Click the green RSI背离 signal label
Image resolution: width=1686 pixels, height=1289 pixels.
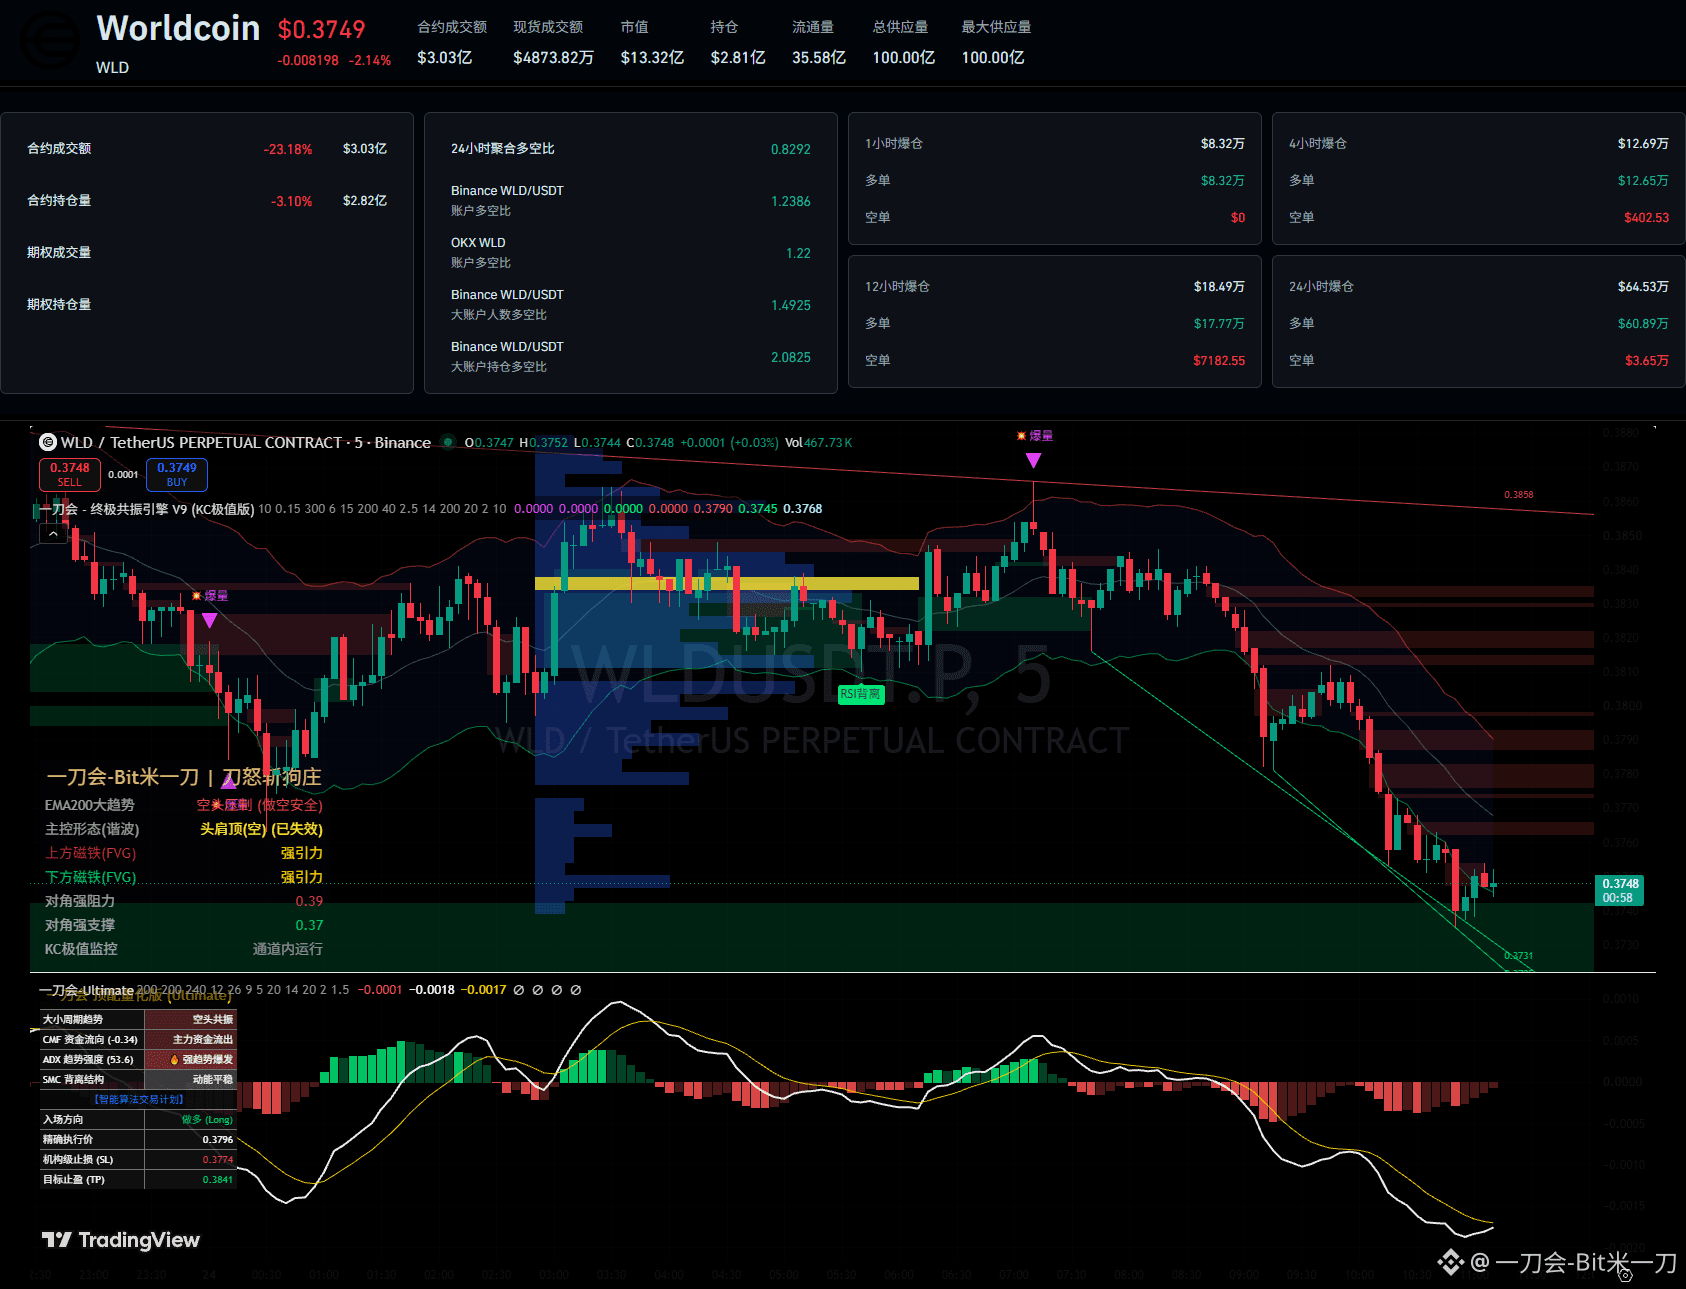[x=860, y=694]
